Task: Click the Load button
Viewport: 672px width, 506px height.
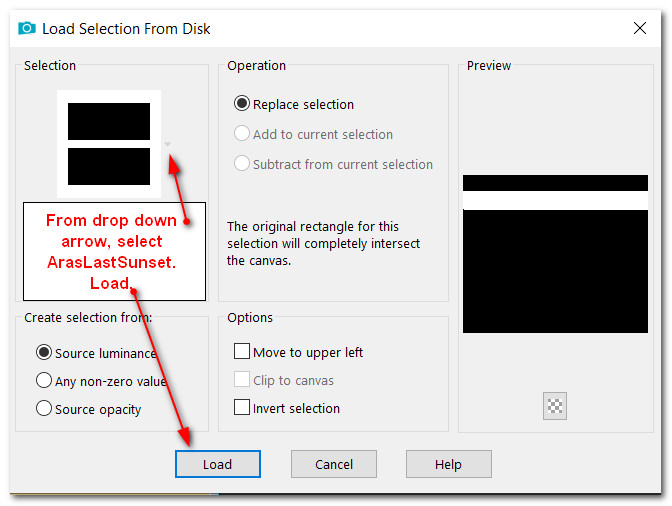Action: tap(218, 464)
